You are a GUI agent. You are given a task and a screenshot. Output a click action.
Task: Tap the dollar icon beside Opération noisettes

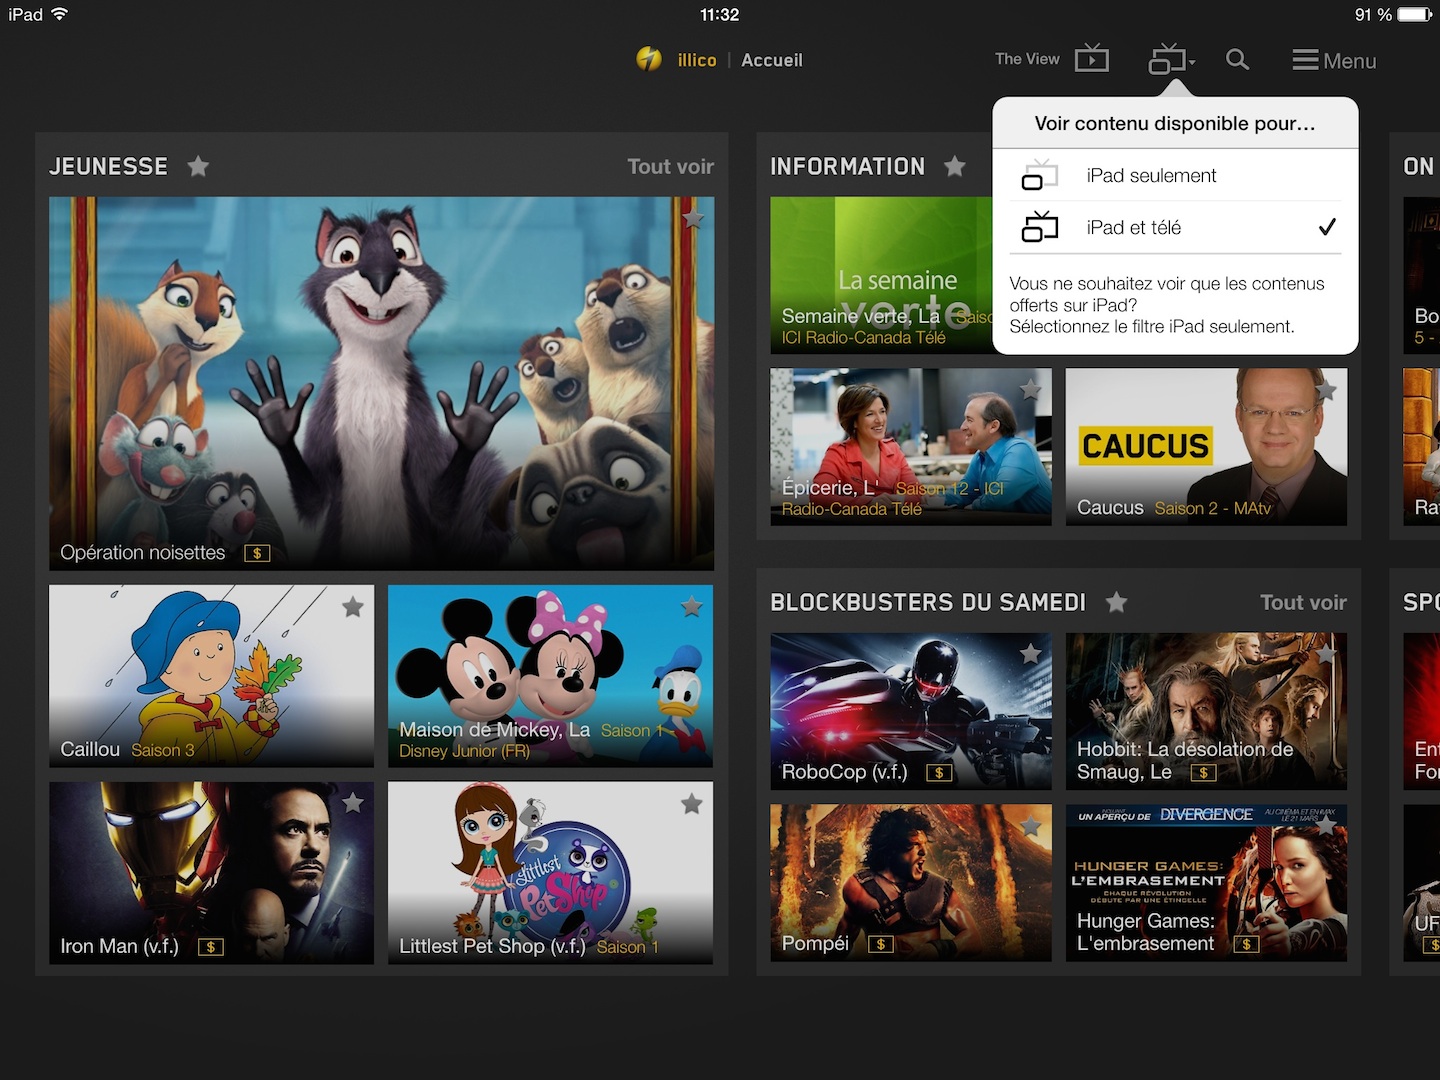(x=257, y=553)
